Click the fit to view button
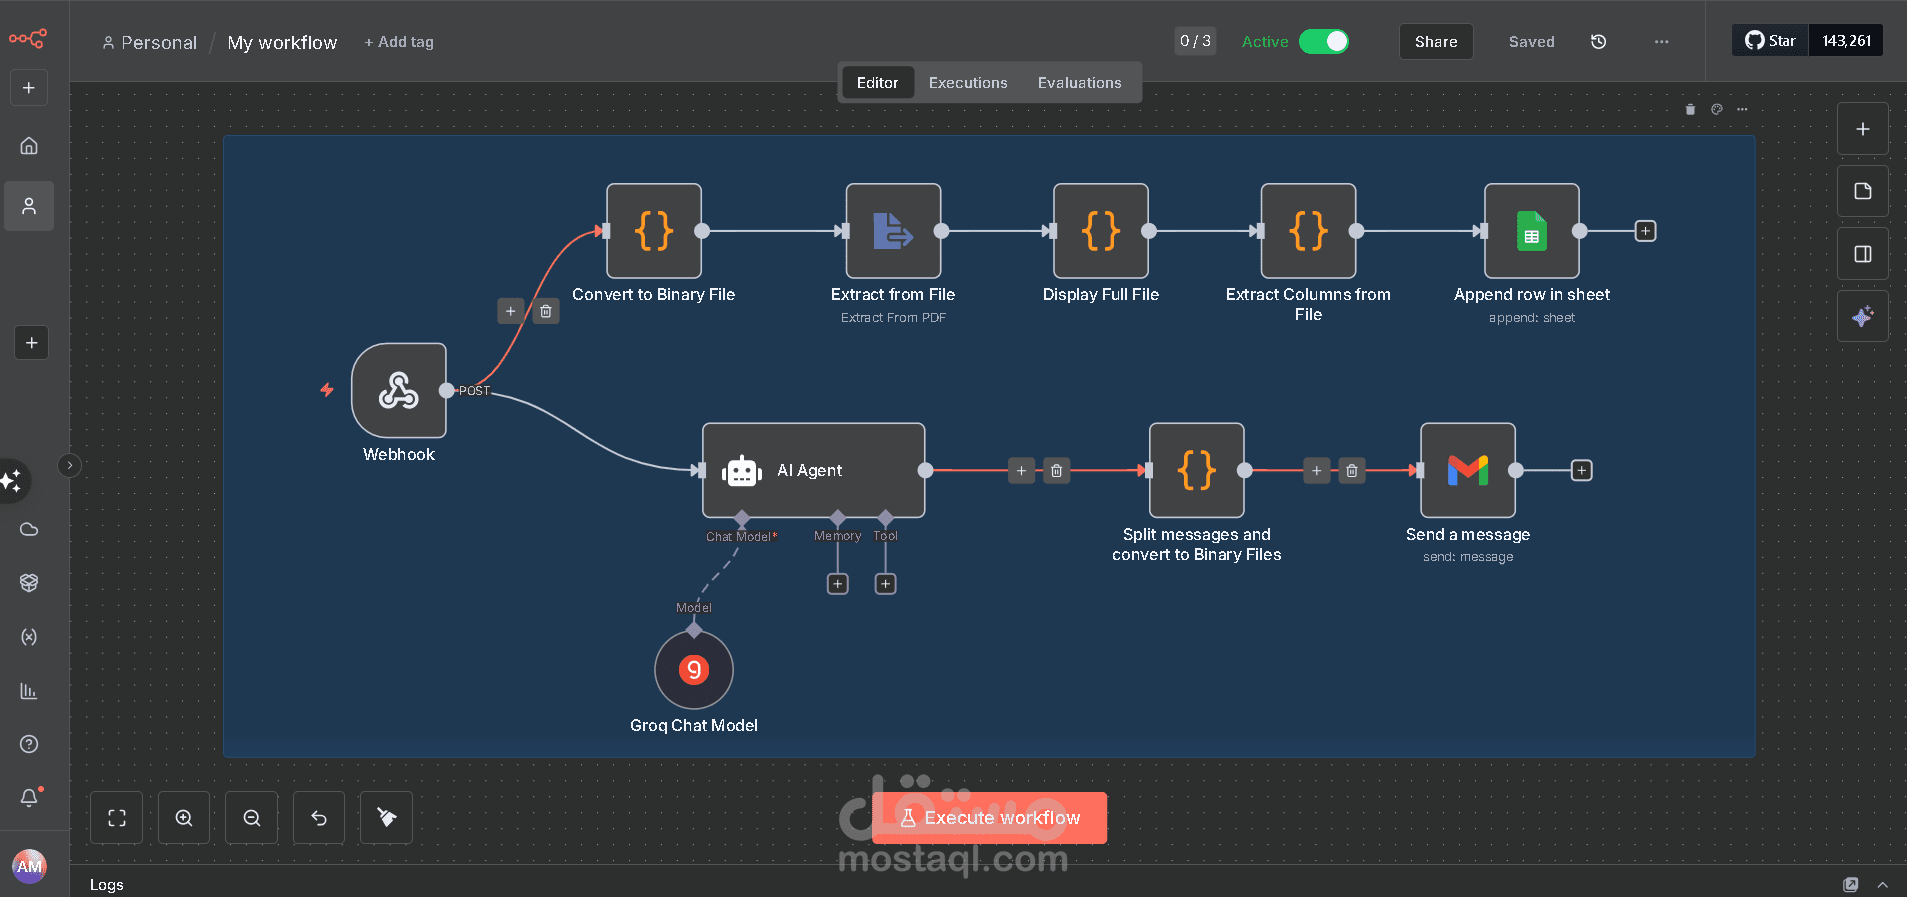The width and height of the screenshot is (1907, 897). tap(117, 818)
